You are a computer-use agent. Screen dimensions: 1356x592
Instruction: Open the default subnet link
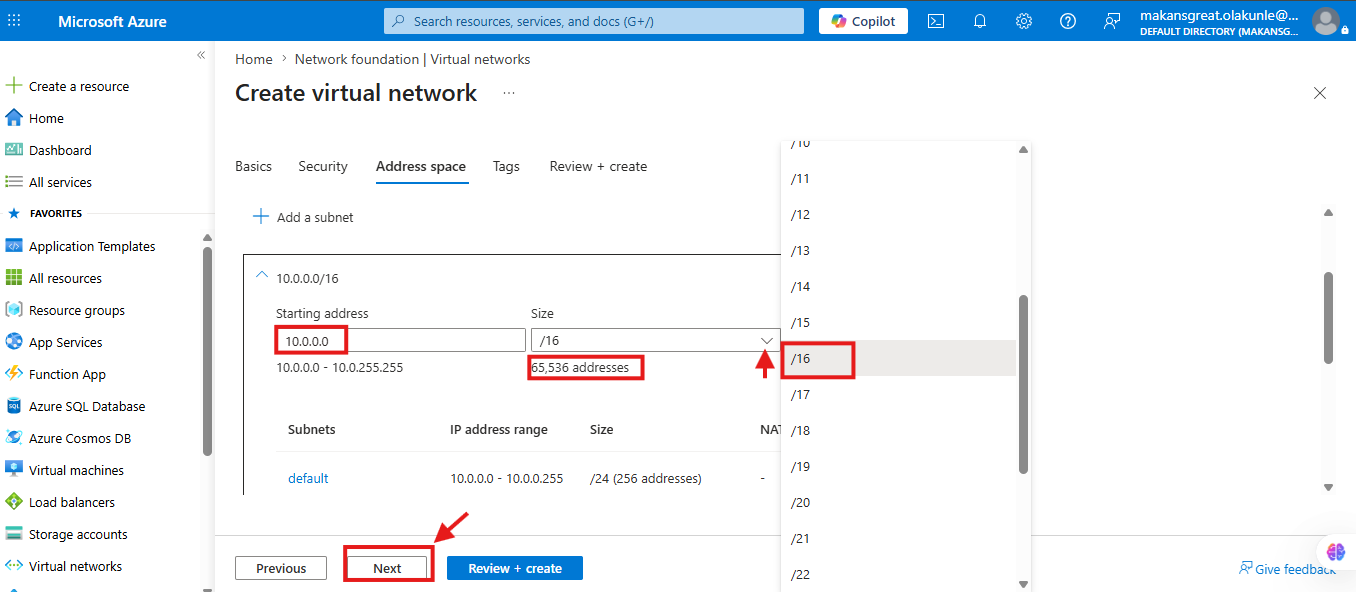point(308,478)
